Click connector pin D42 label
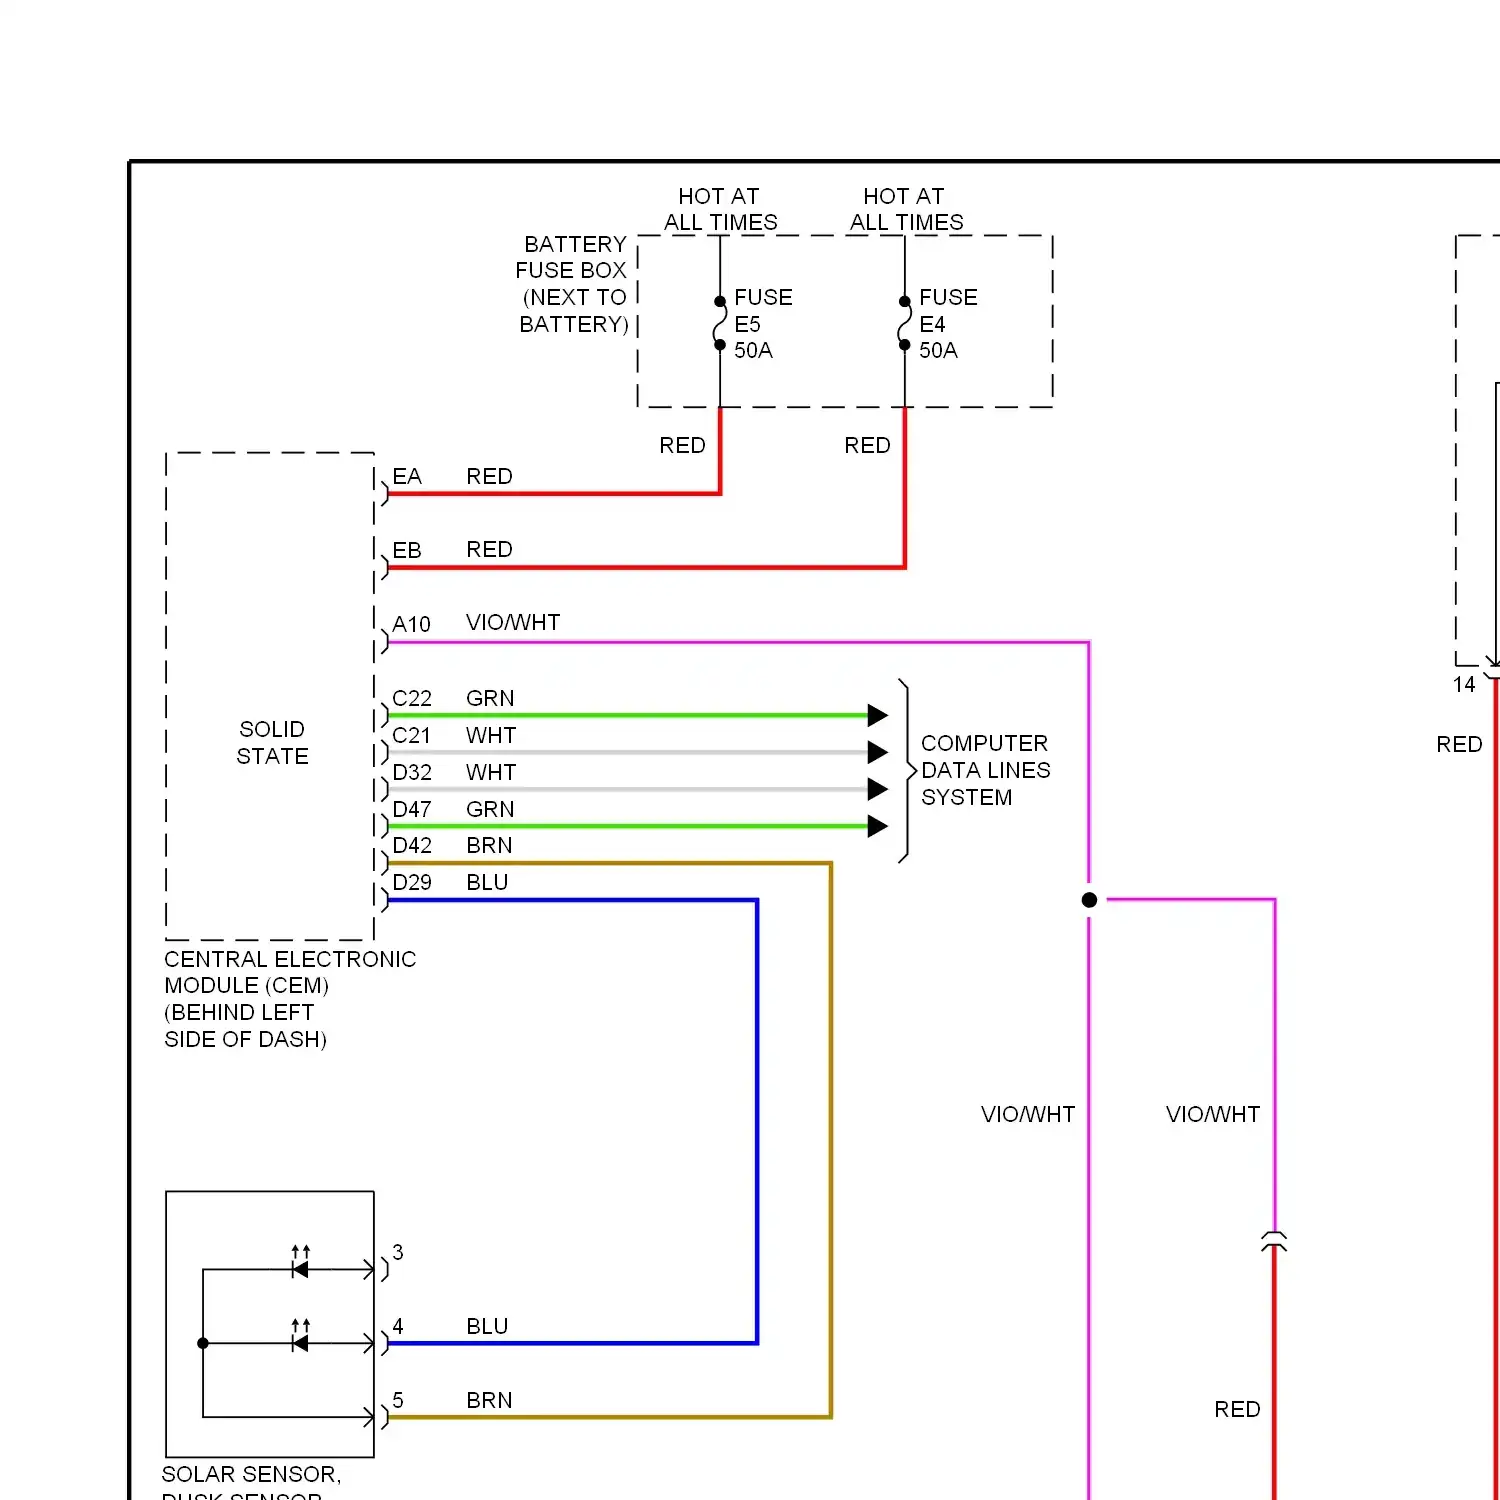 (x=412, y=845)
